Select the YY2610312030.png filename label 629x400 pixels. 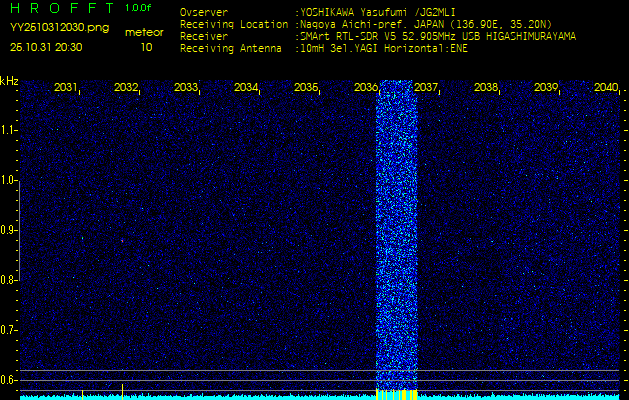tap(58, 28)
